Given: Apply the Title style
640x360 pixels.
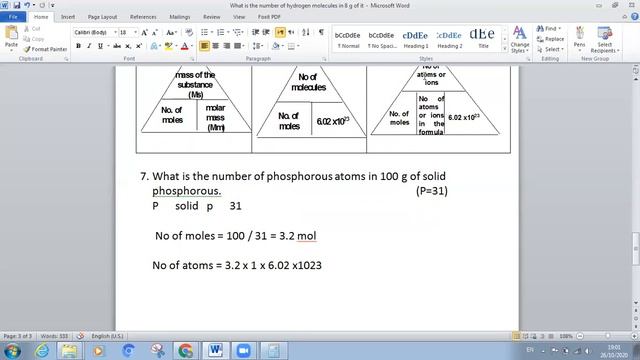Looking at the screenshot, I should click(483, 39).
